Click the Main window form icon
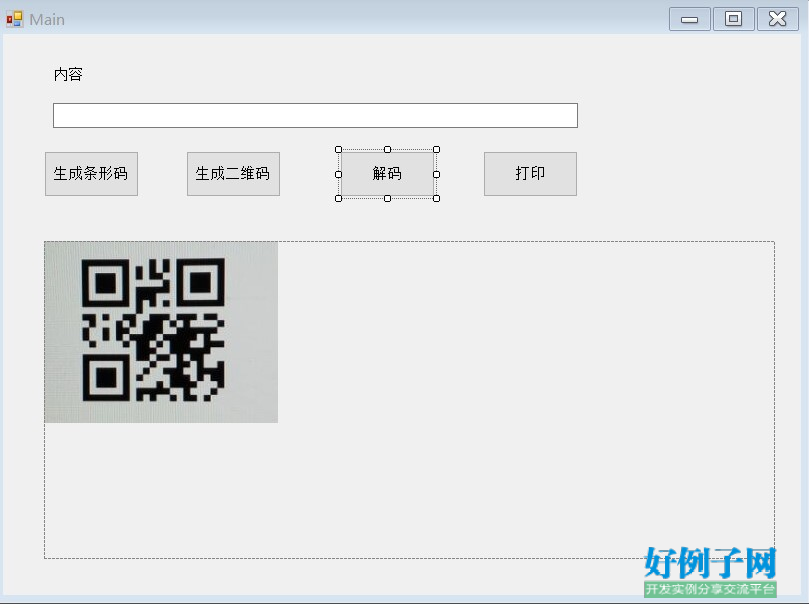809x608 pixels. tap(14, 20)
